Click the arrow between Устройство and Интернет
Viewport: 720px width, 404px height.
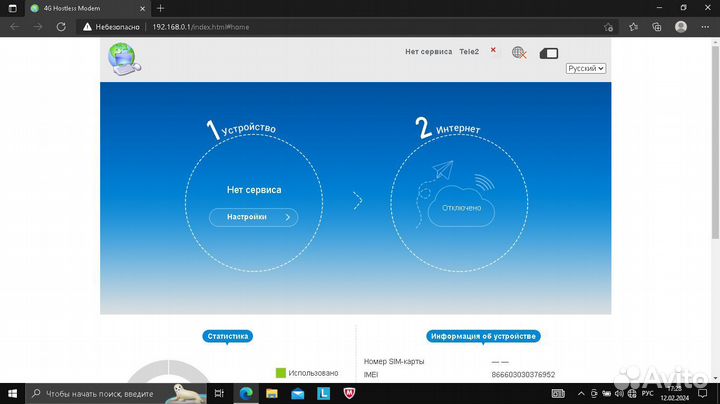(x=358, y=201)
